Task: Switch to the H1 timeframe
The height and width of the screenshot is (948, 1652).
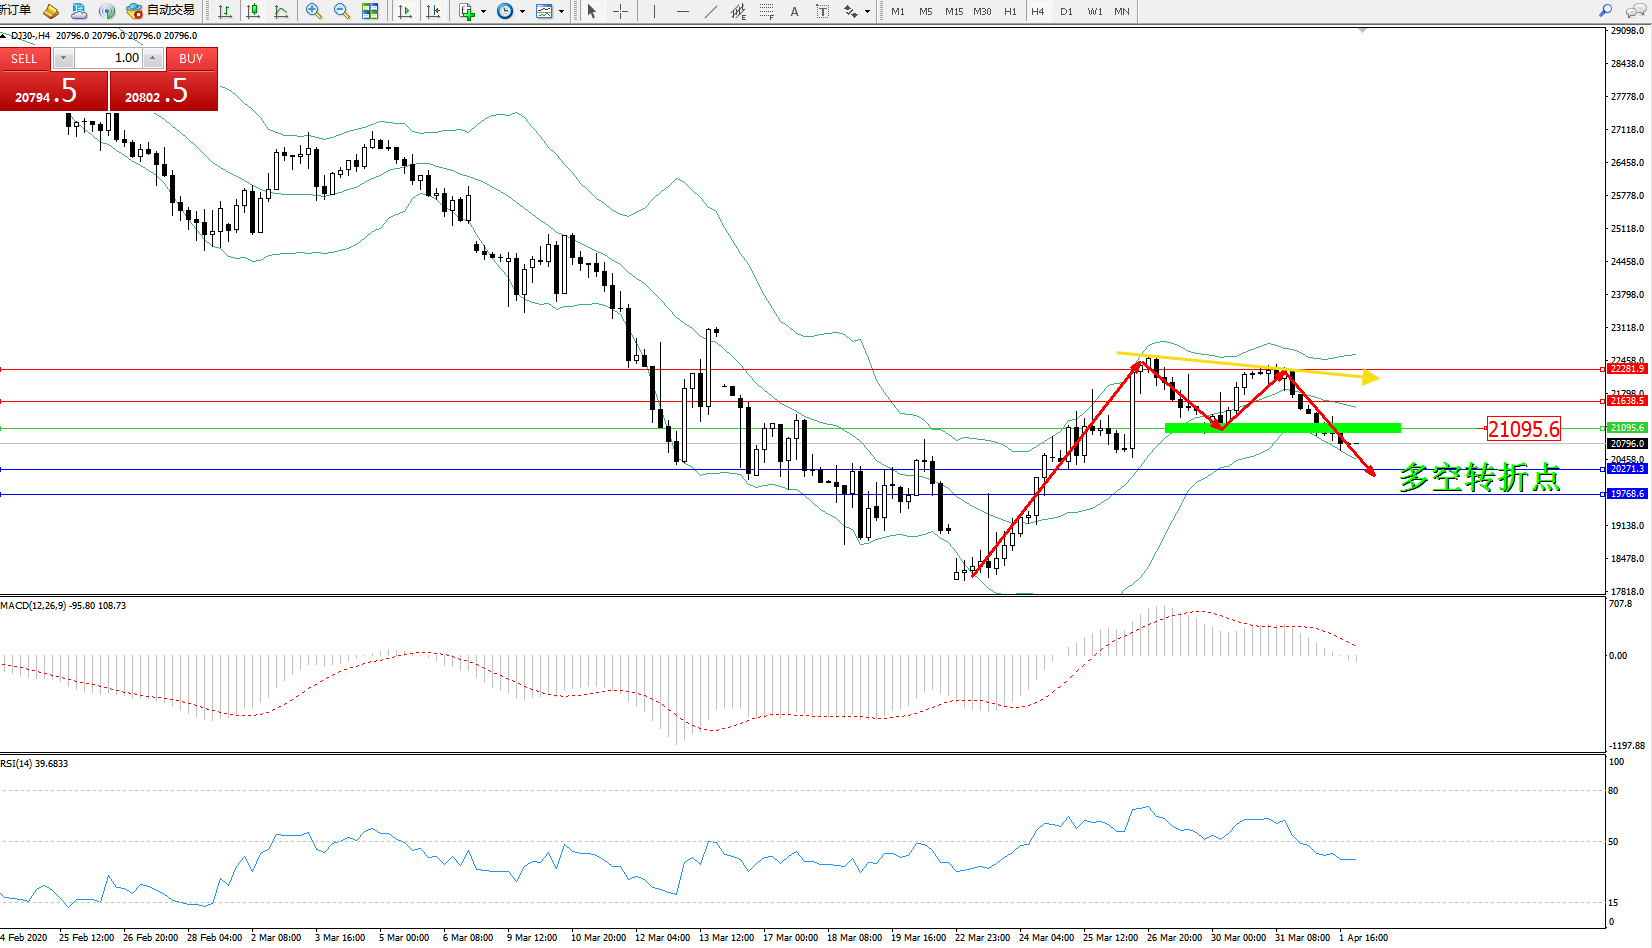Action: tap(1010, 11)
